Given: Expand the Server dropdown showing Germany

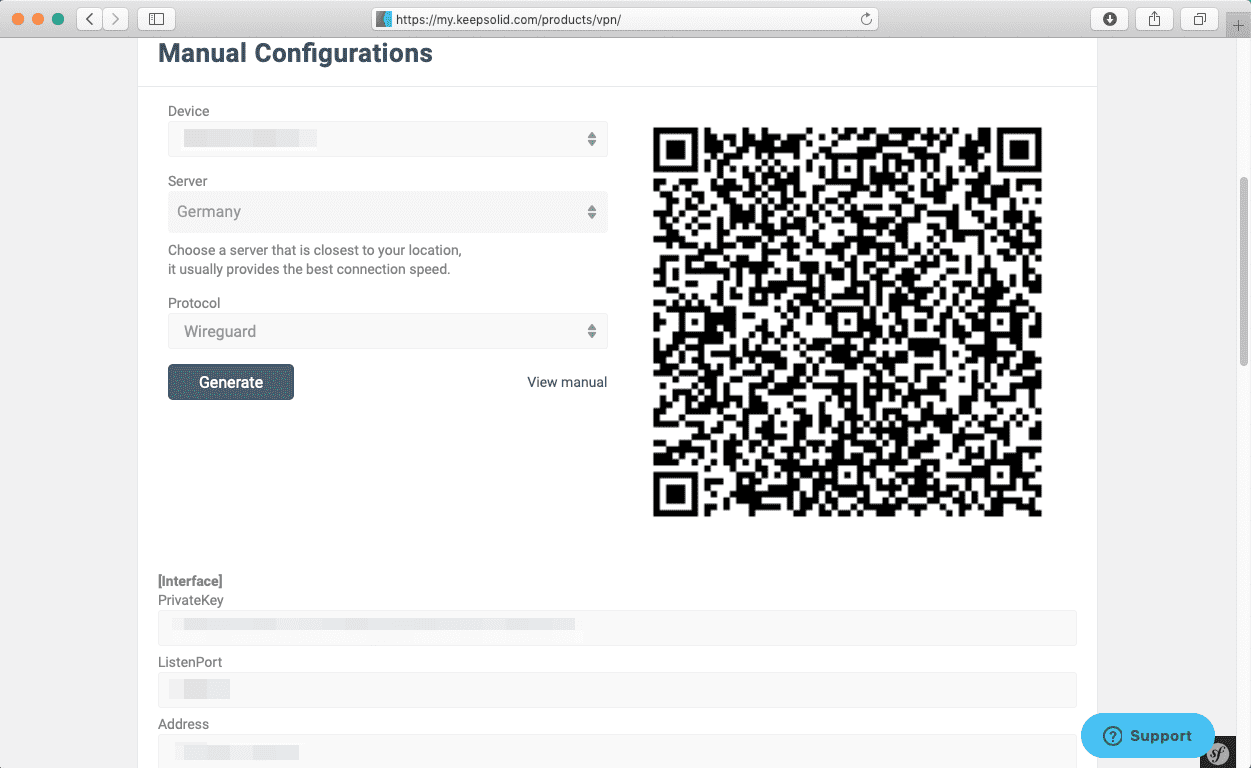Looking at the screenshot, I should [387, 212].
